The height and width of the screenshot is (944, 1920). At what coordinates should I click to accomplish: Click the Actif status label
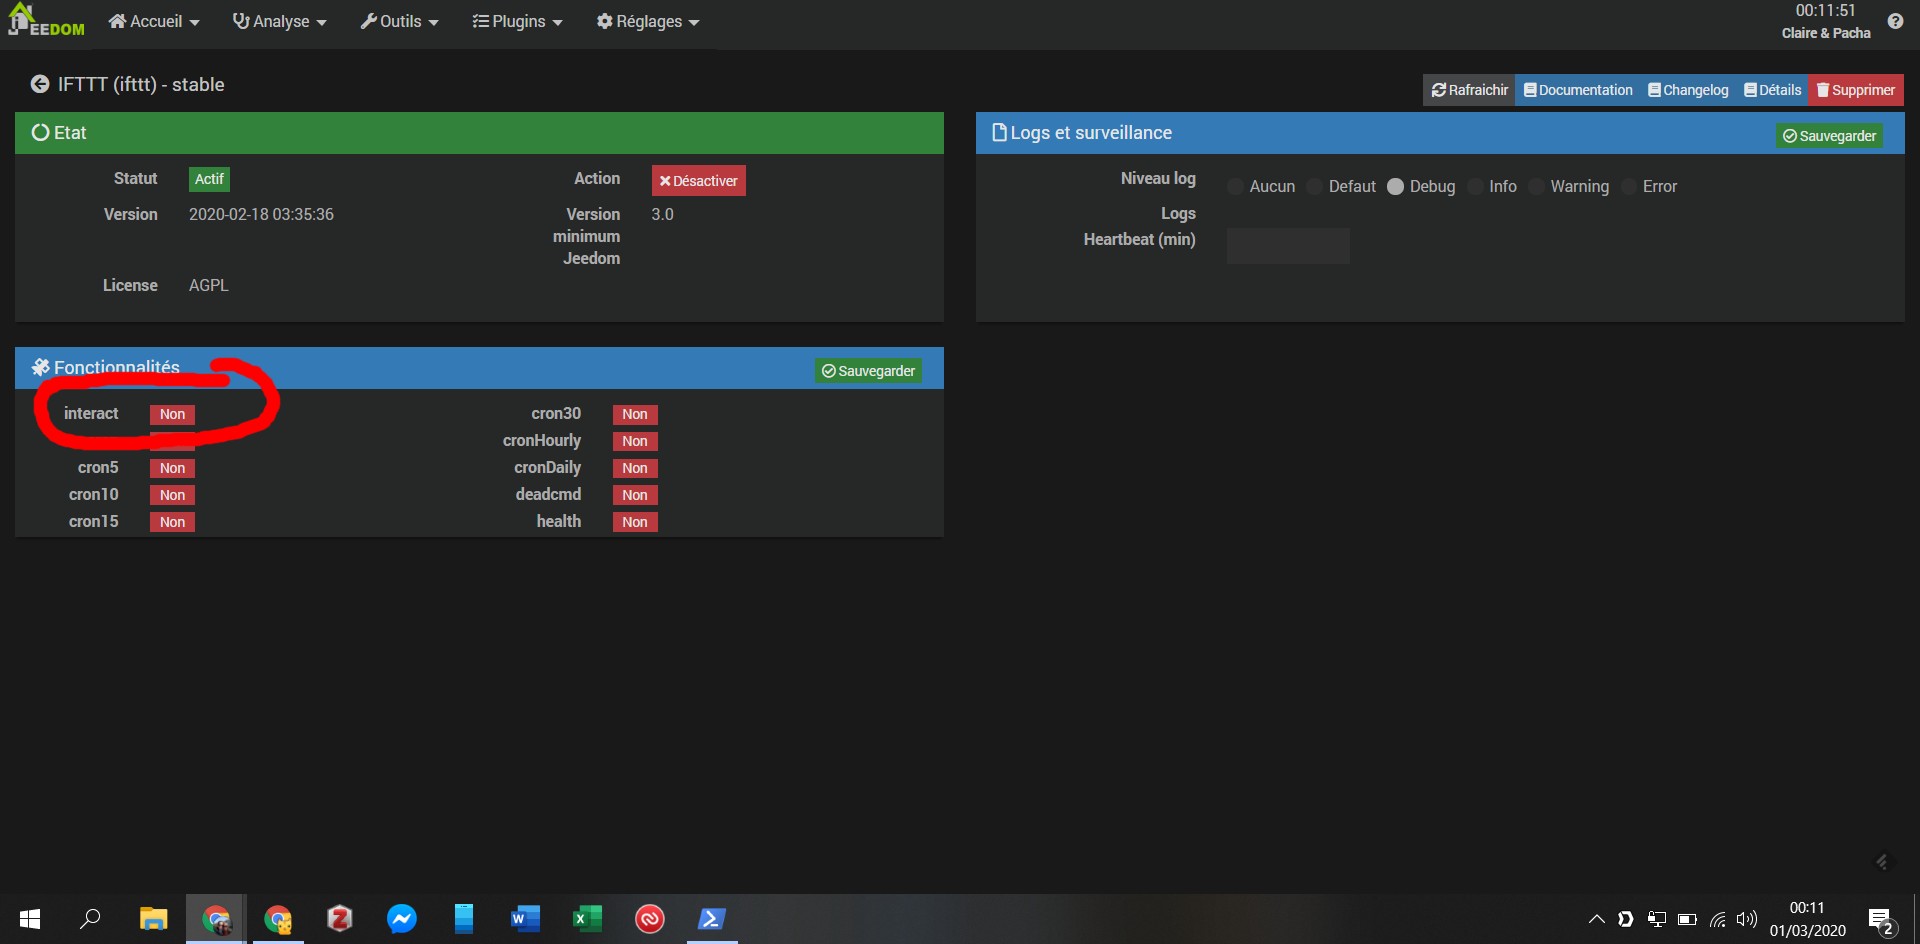[209, 179]
